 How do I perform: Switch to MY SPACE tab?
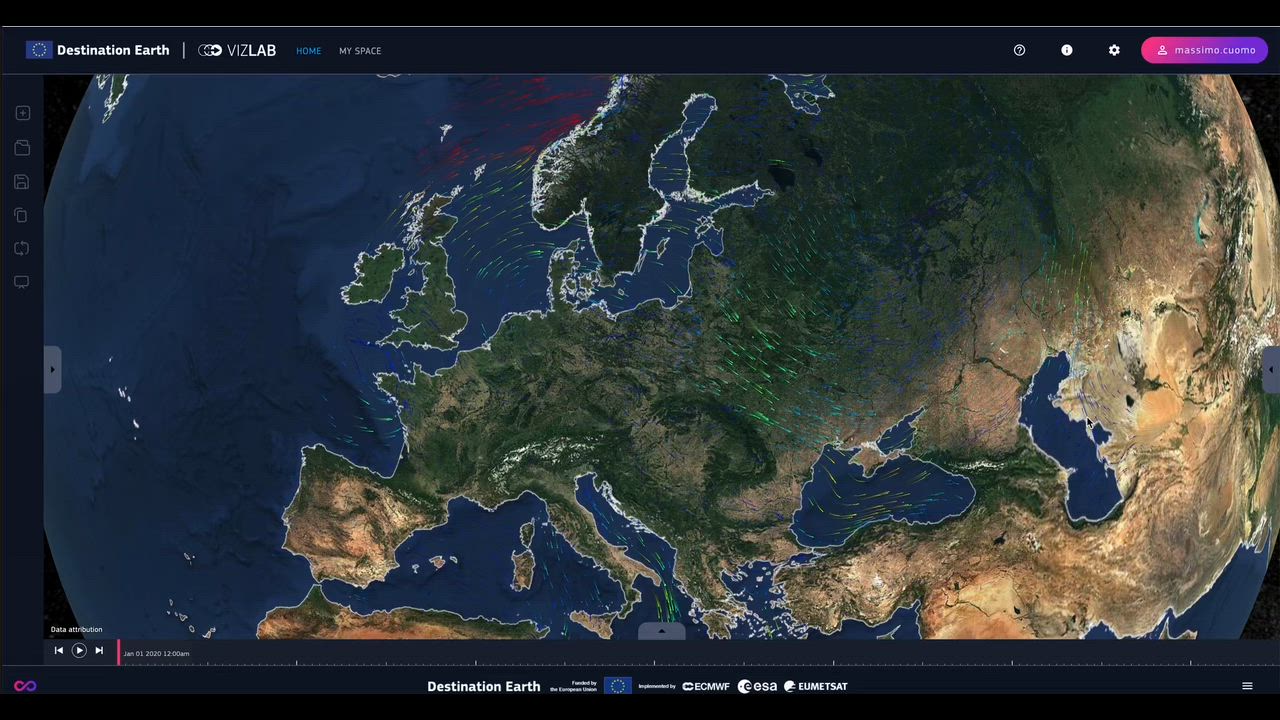click(360, 51)
